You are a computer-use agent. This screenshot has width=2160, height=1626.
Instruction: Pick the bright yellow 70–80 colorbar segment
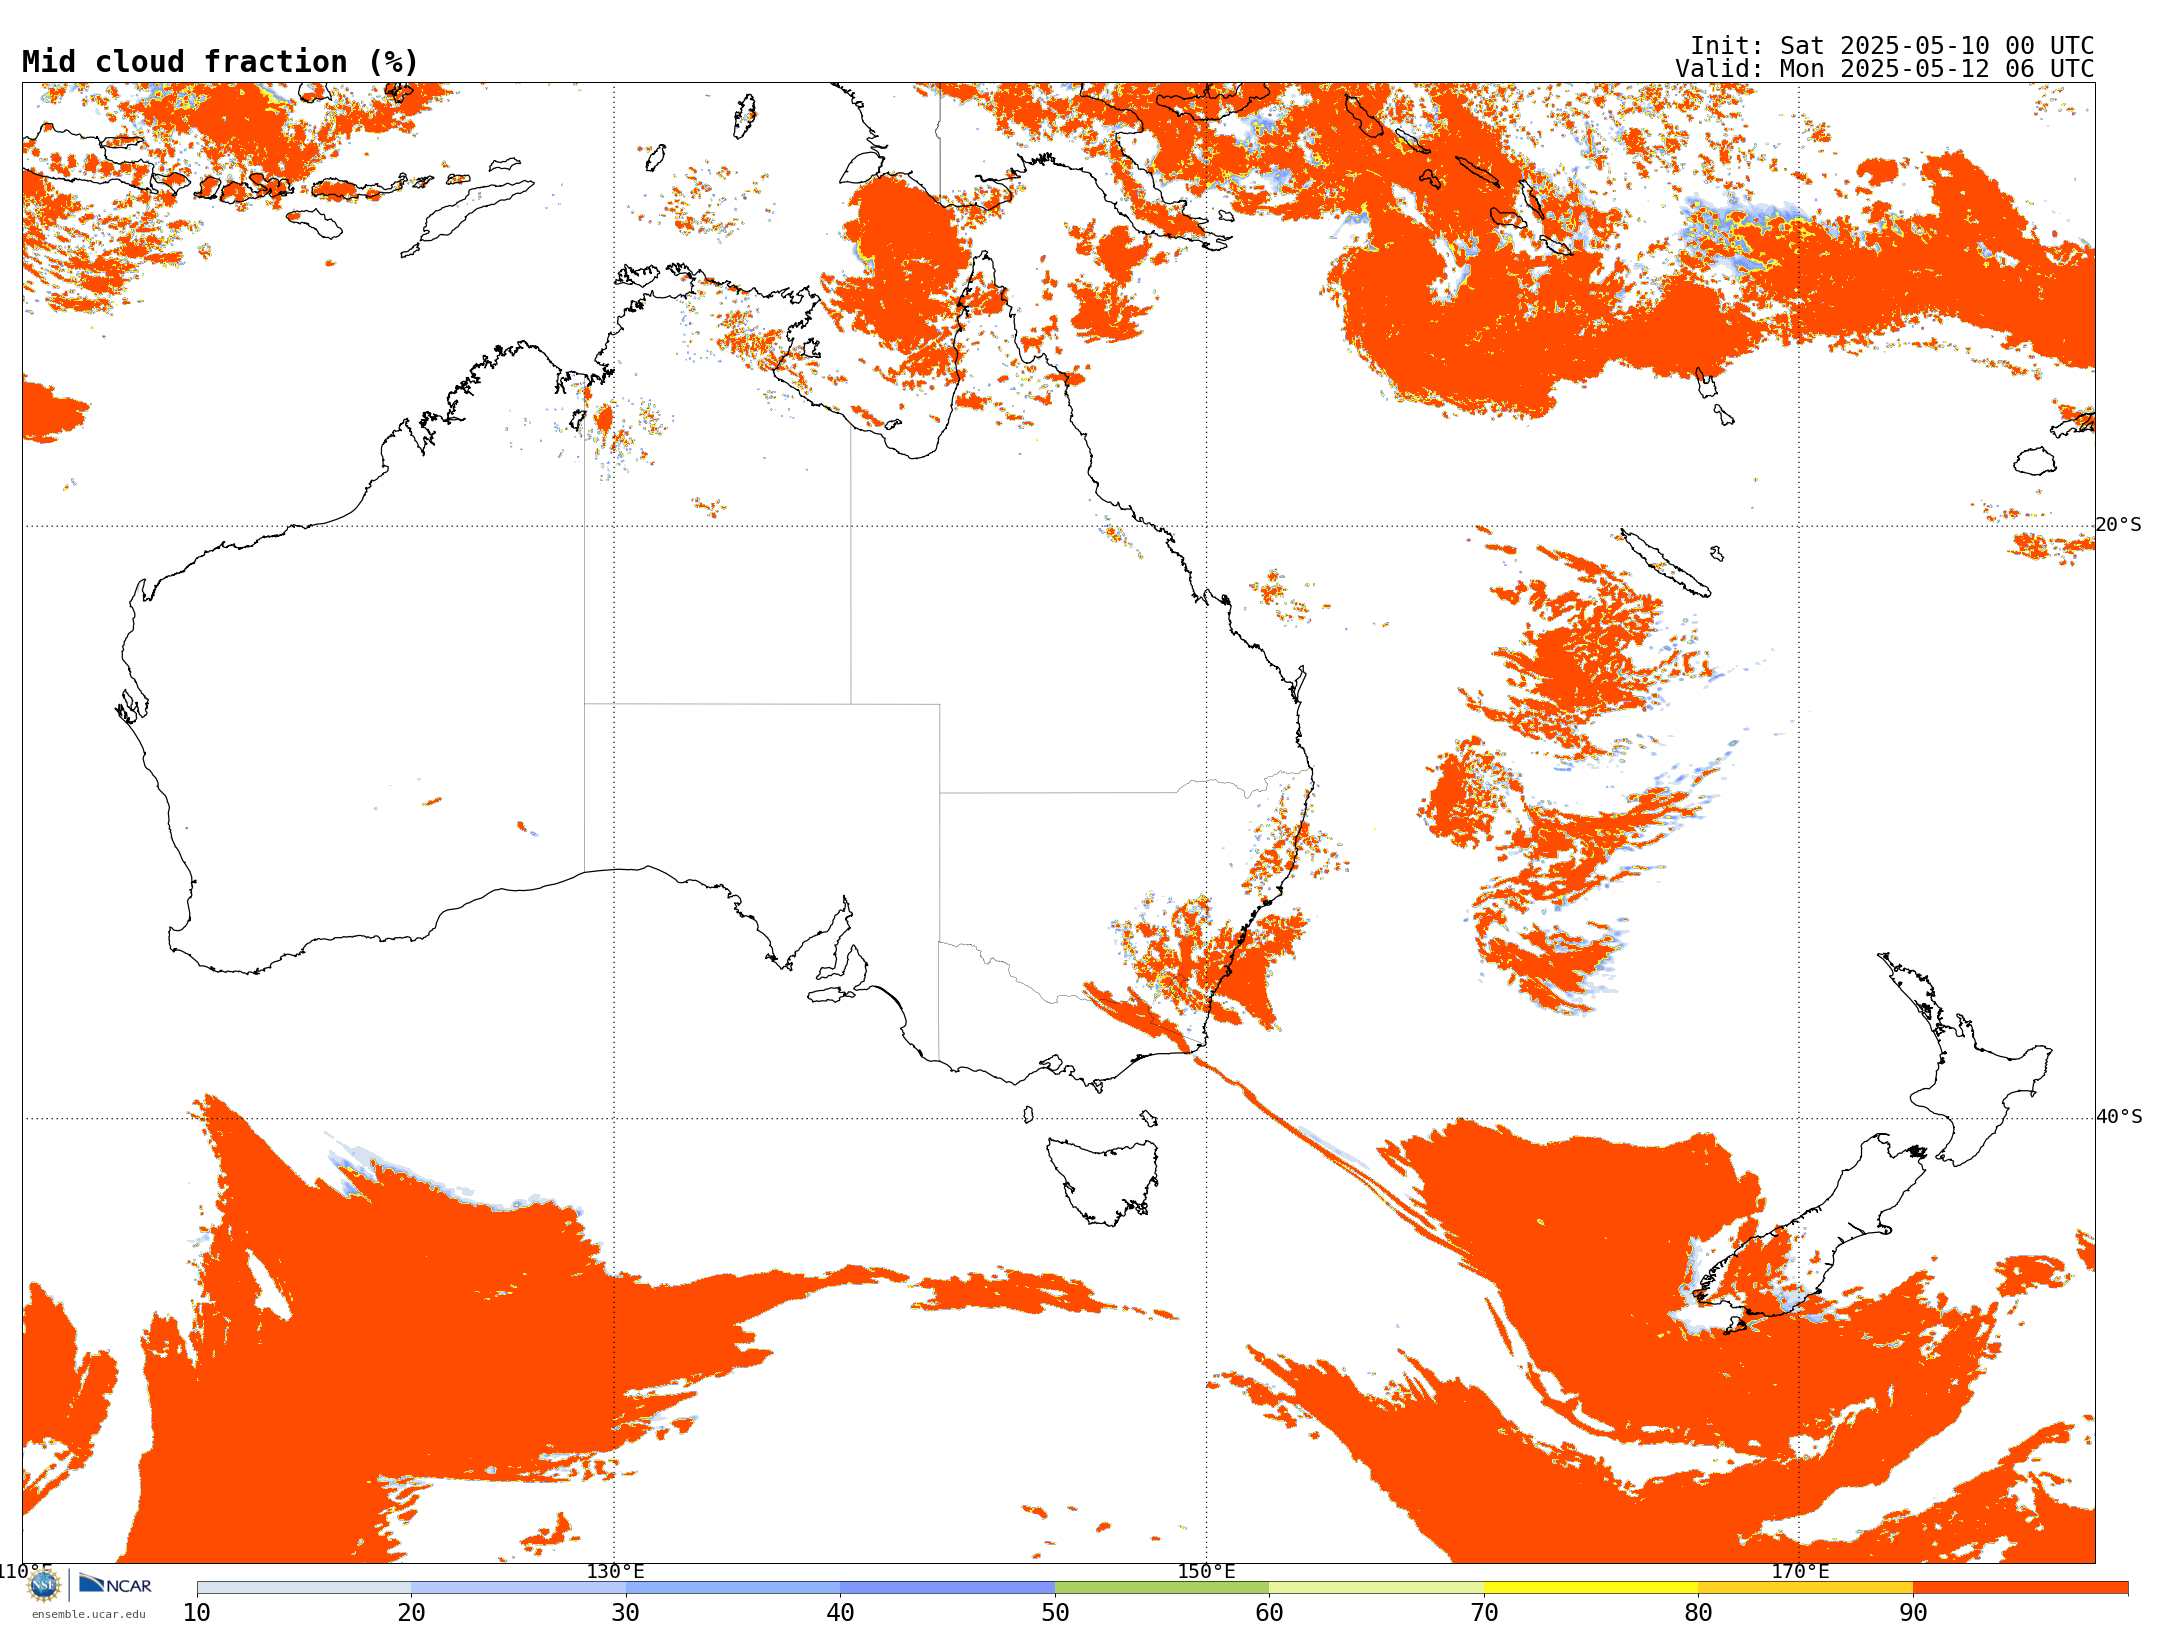point(1591,1588)
